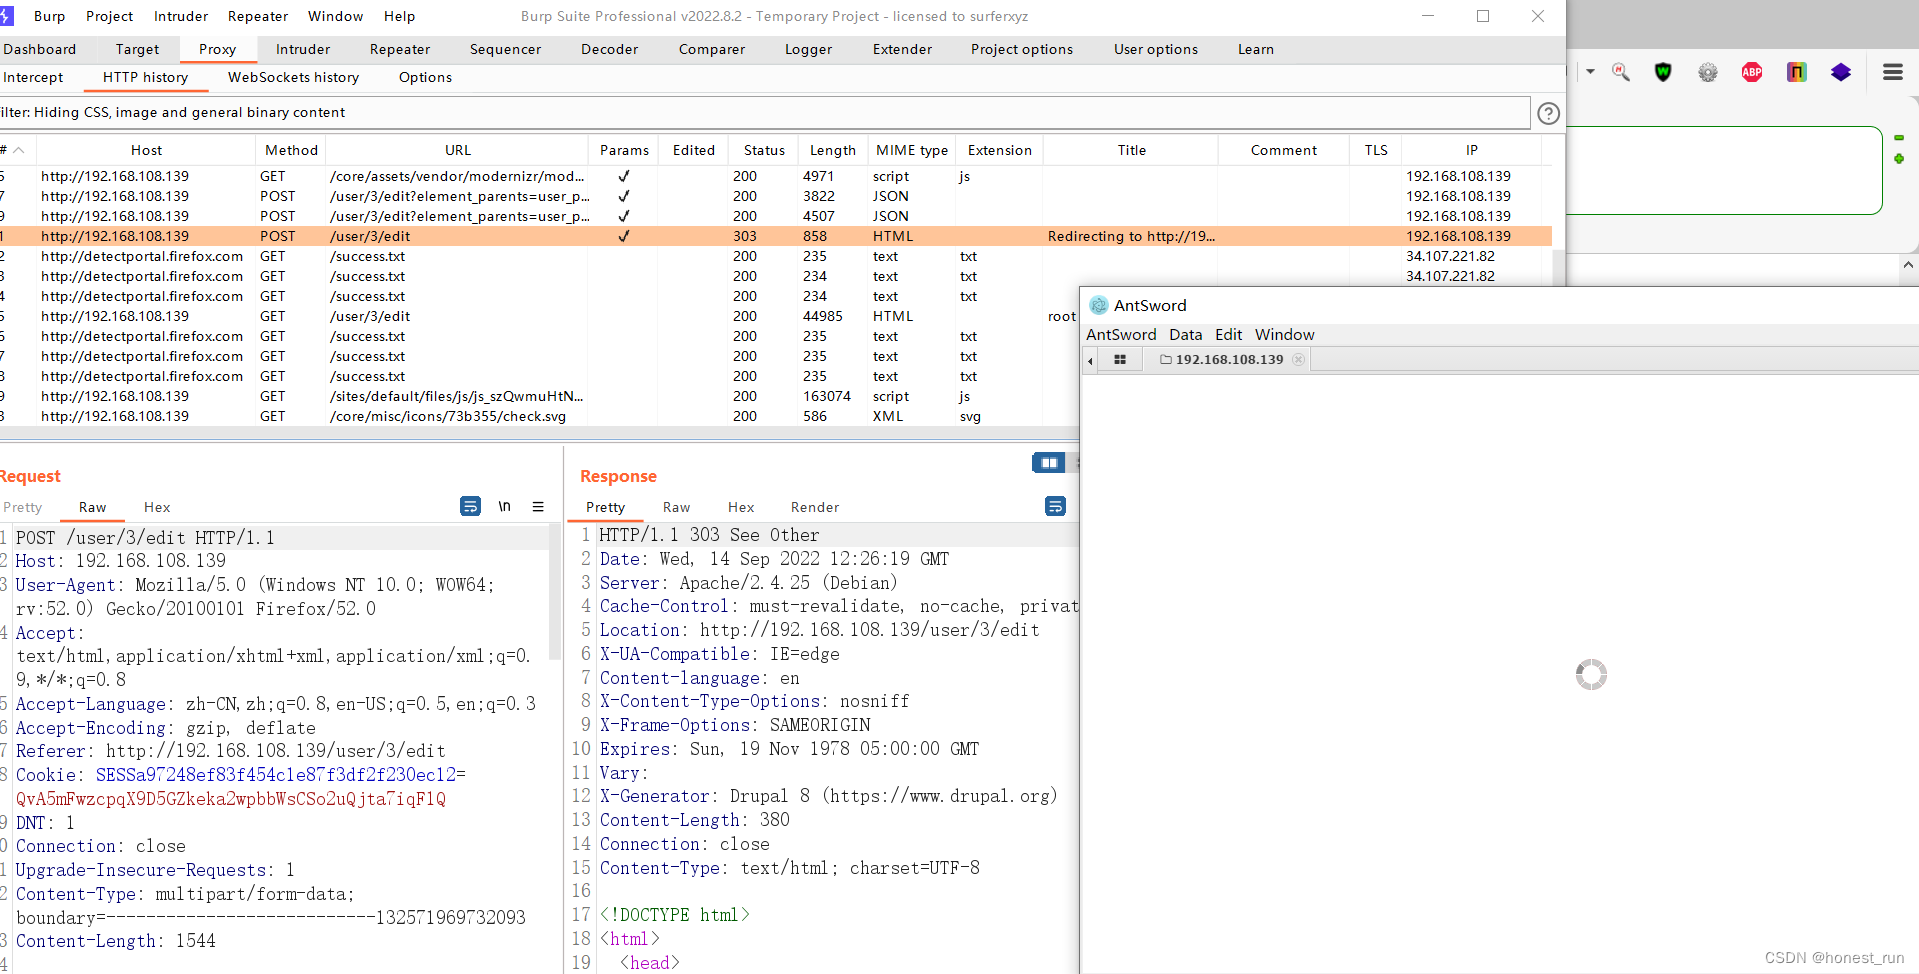1919x974 pixels.
Task: Switch to the Logger tab
Action: pos(808,49)
